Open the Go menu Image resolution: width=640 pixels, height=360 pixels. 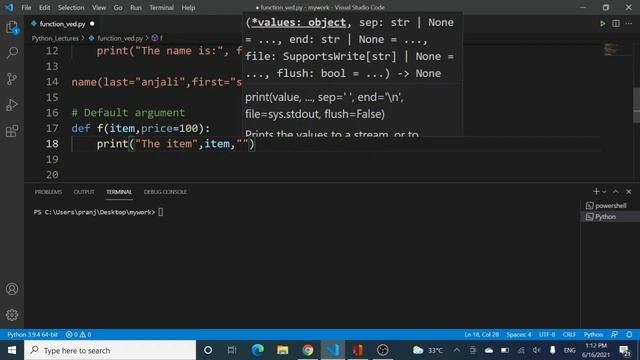[118, 7]
